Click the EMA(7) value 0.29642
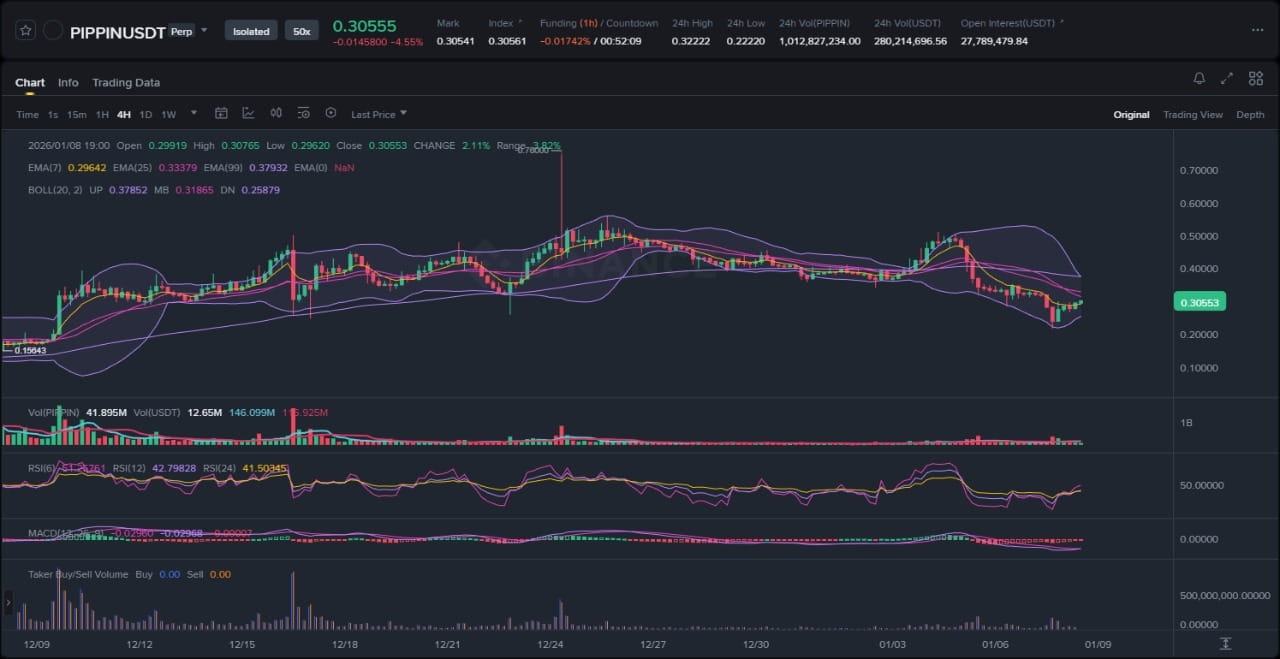The height and width of the screenshot is (659, 1280). coord(87,168)
